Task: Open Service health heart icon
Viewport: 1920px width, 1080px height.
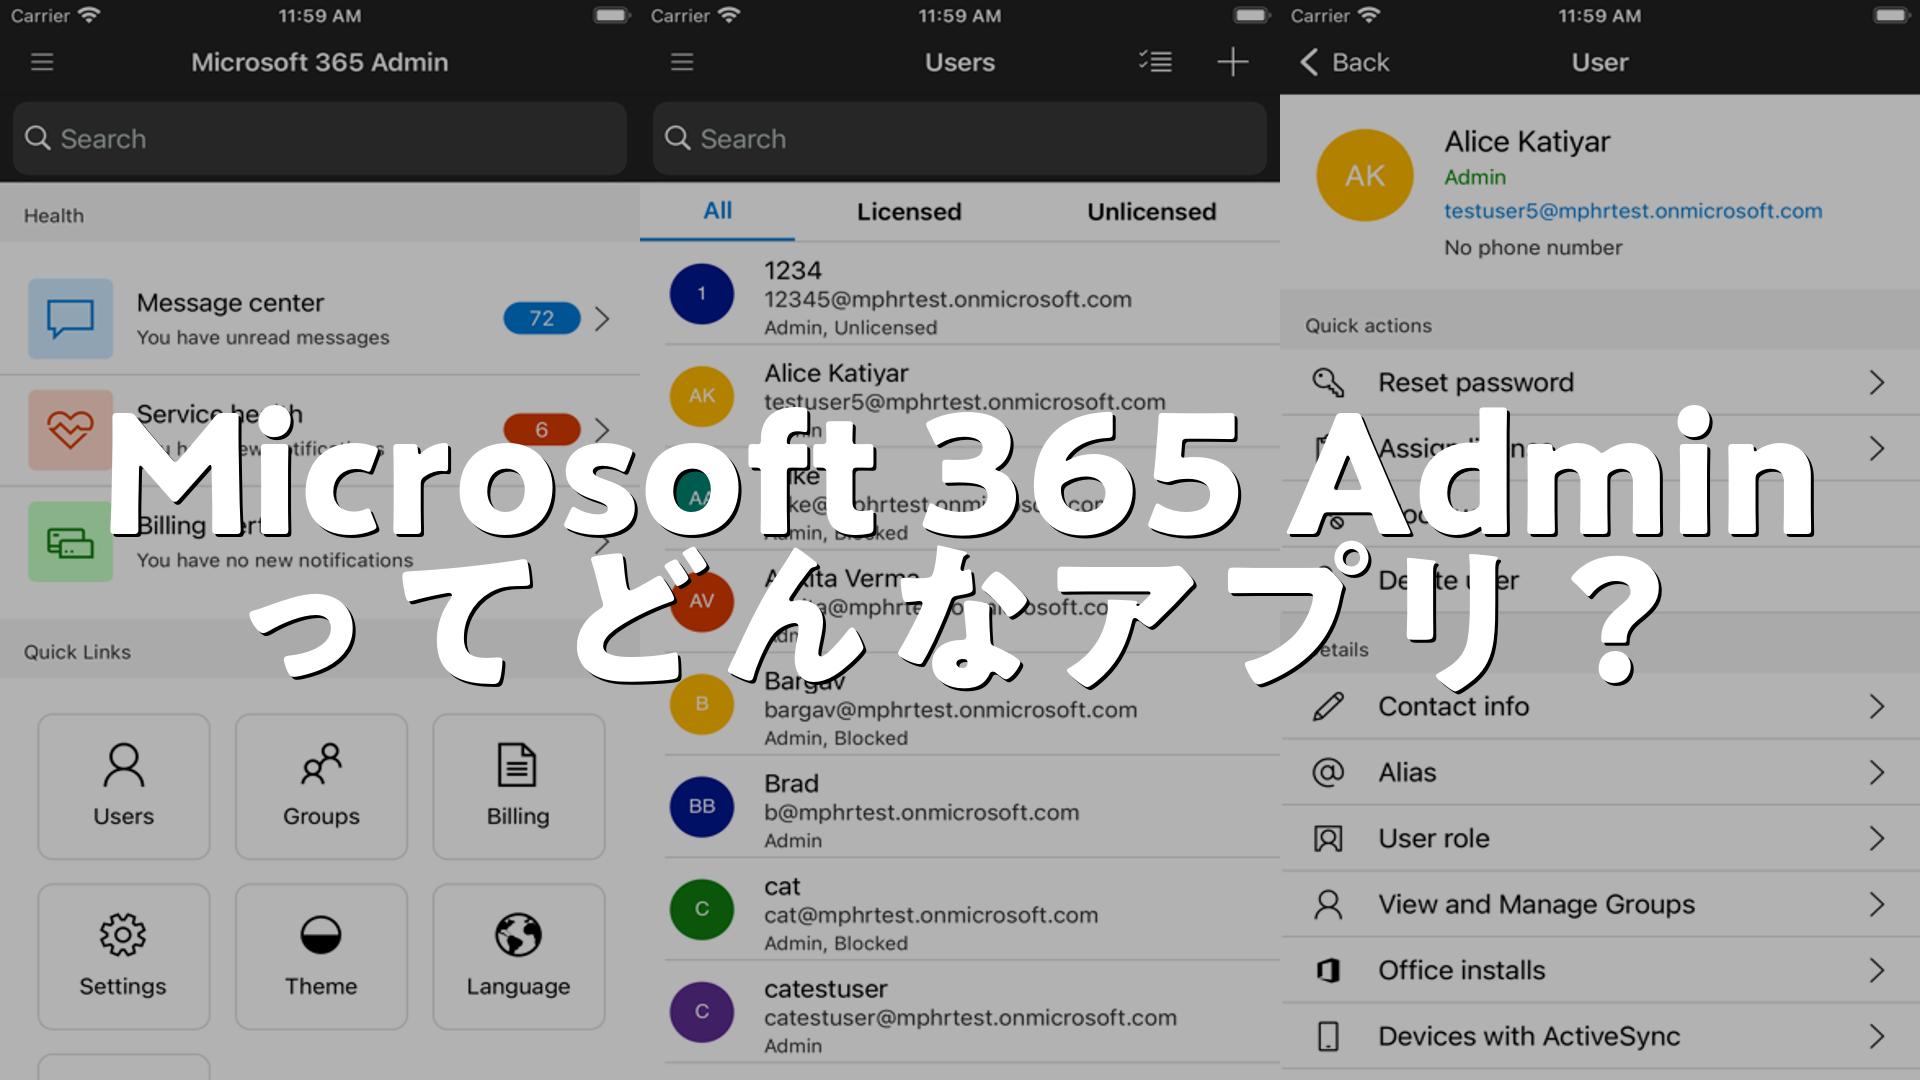Action: click(x=70, y=430)
